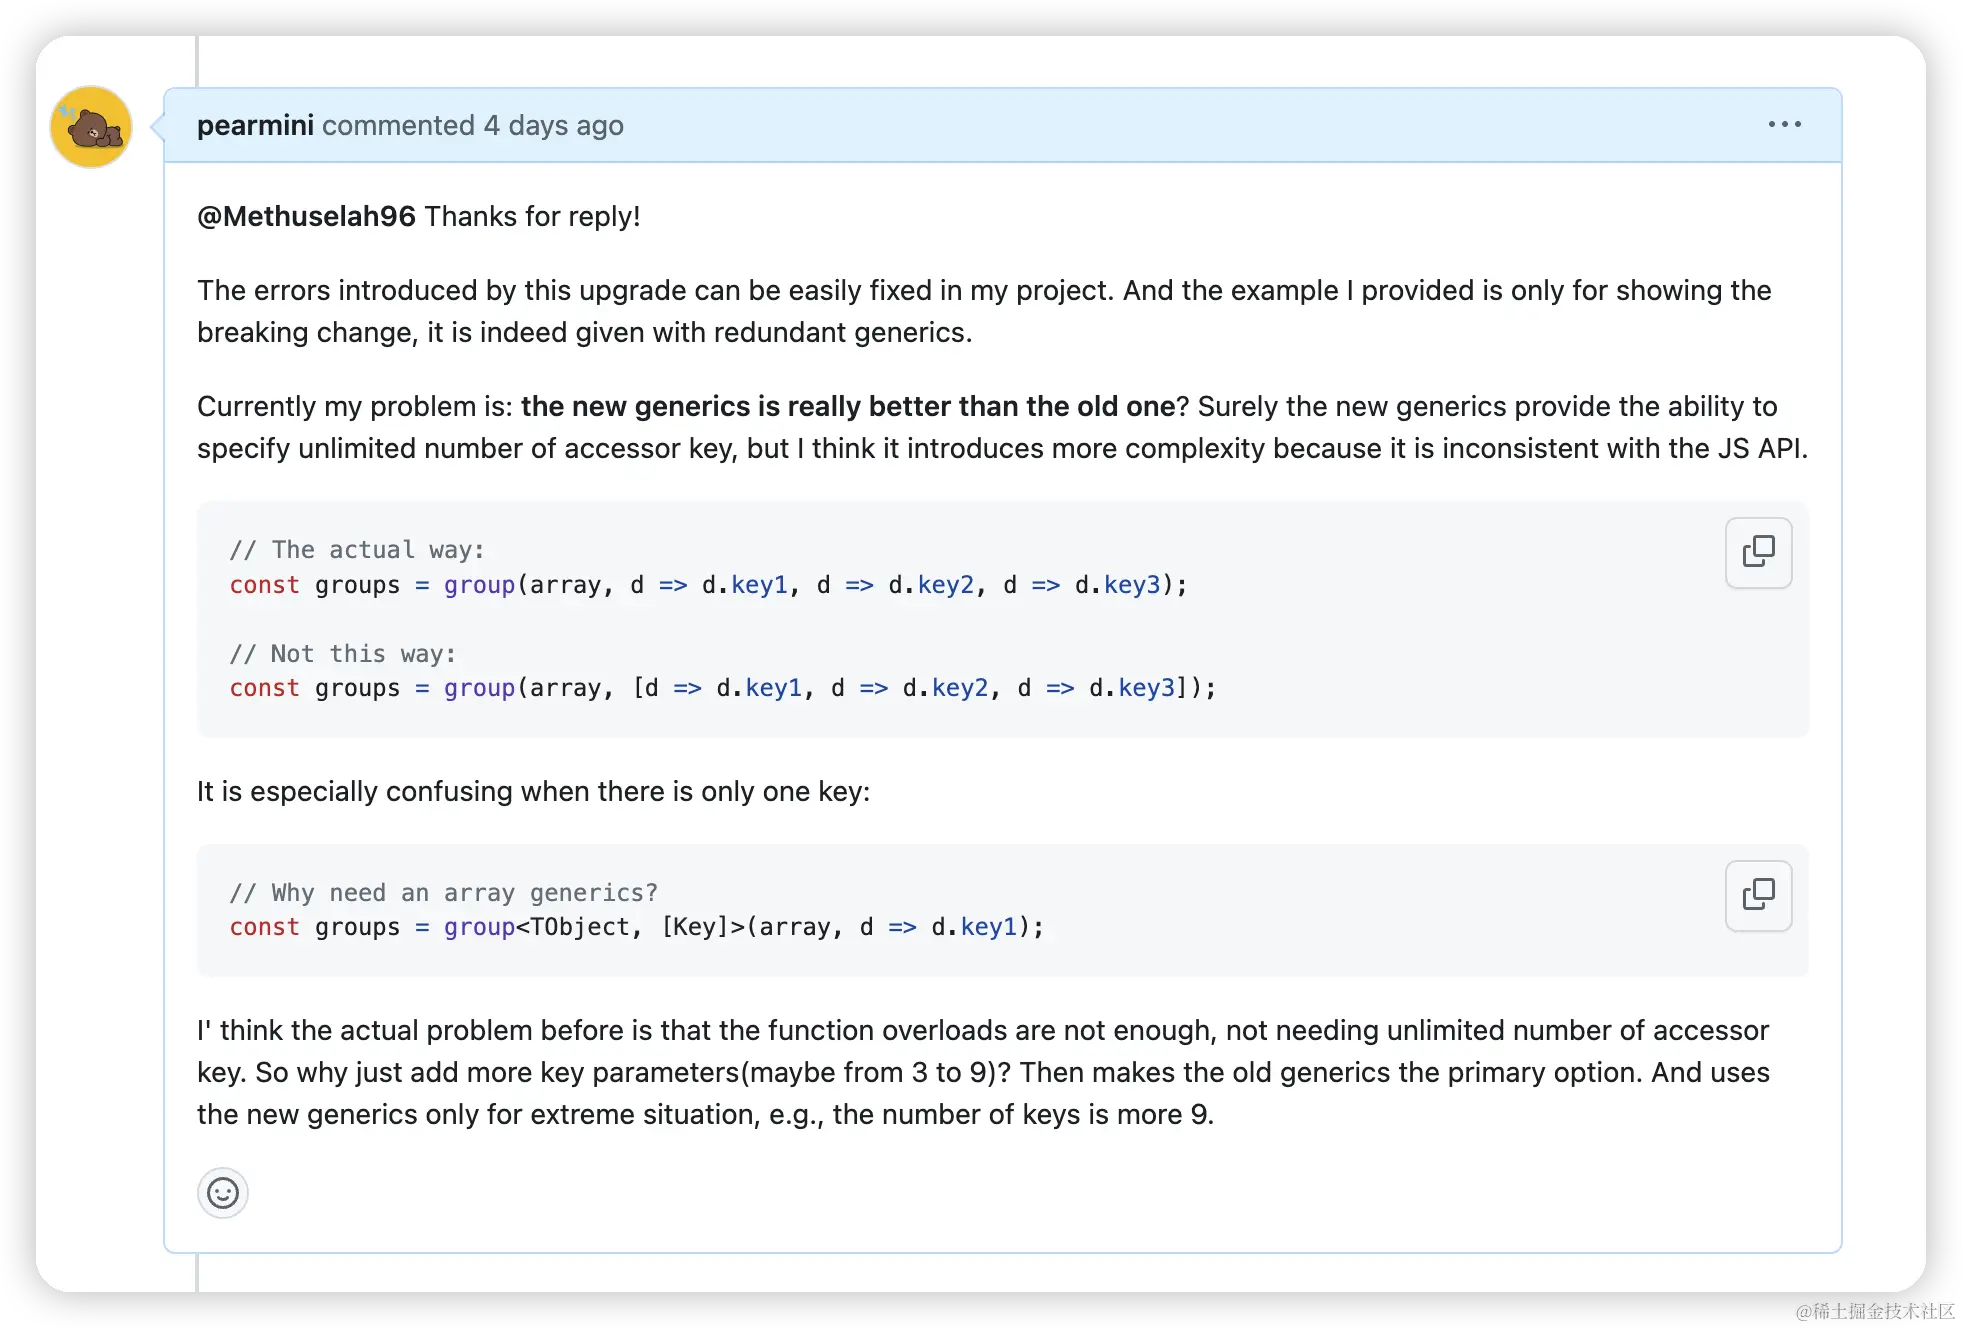Click the bold "the new generics is really better" text

pyautogui.click(x=847, y=407)
